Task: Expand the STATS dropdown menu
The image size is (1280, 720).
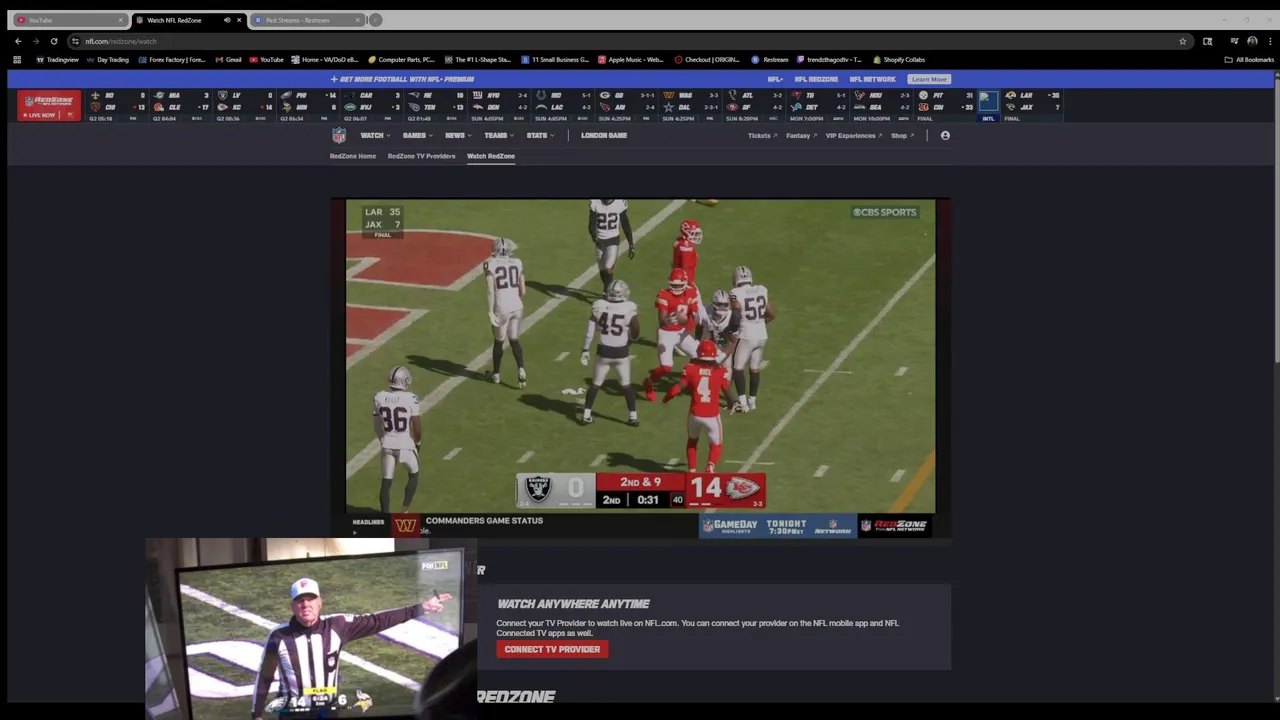Action: (x=540, y=135)
